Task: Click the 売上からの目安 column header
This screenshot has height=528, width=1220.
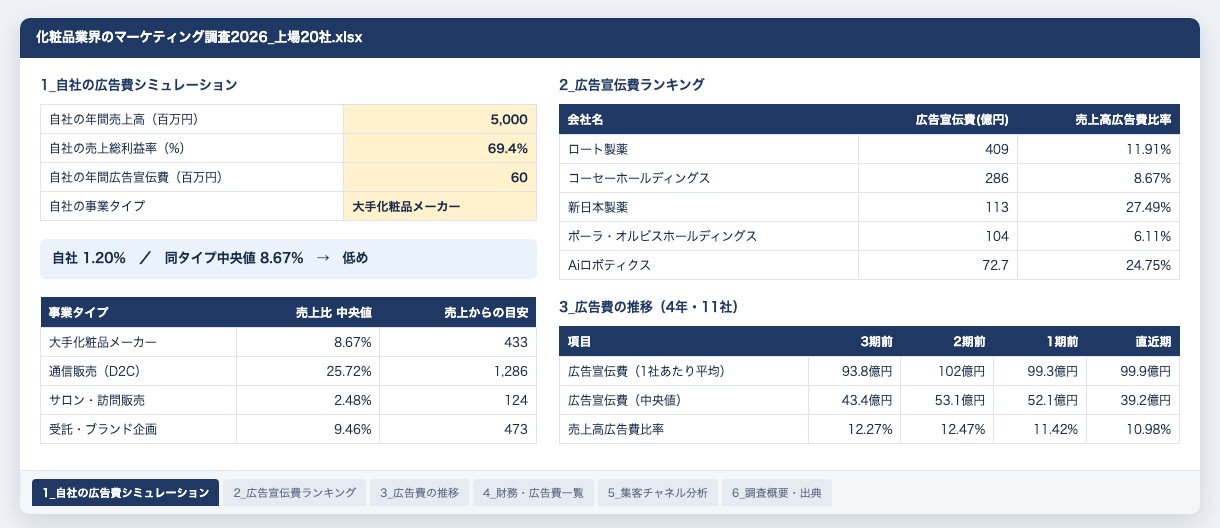Action: click(459, 312)
